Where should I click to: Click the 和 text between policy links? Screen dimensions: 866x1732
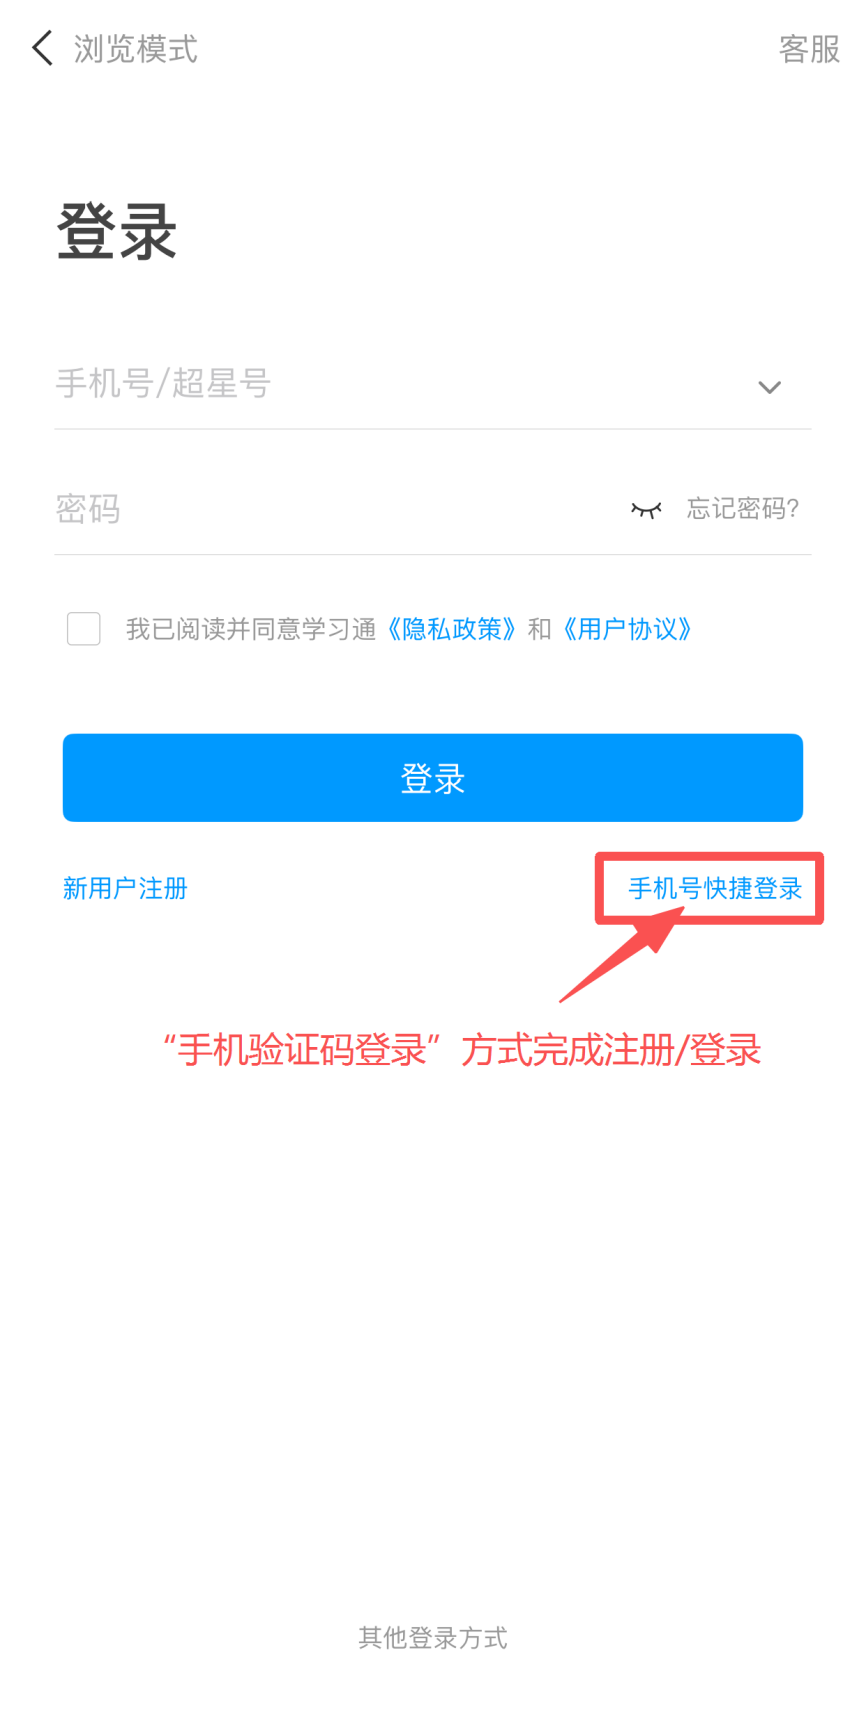540,629
